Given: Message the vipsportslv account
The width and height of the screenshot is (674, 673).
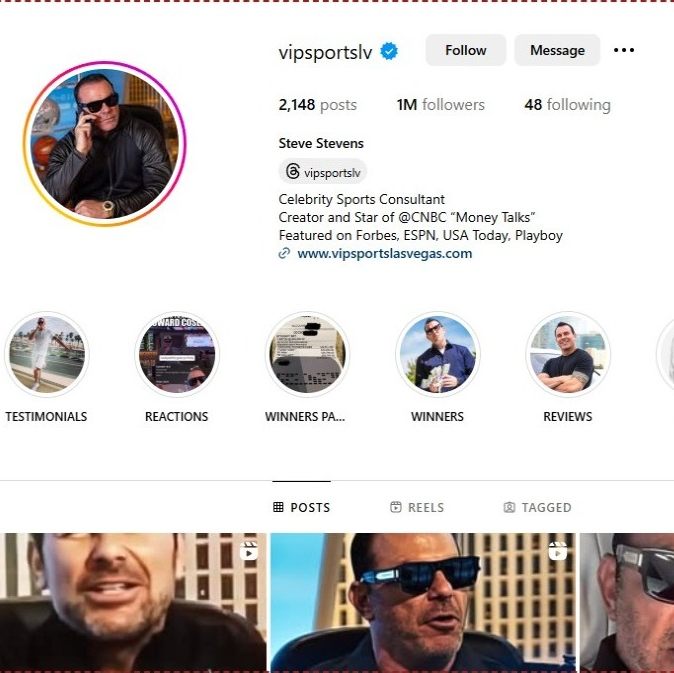Looking at the screenshot, I should pyautogui.click(x=557, y=50).
